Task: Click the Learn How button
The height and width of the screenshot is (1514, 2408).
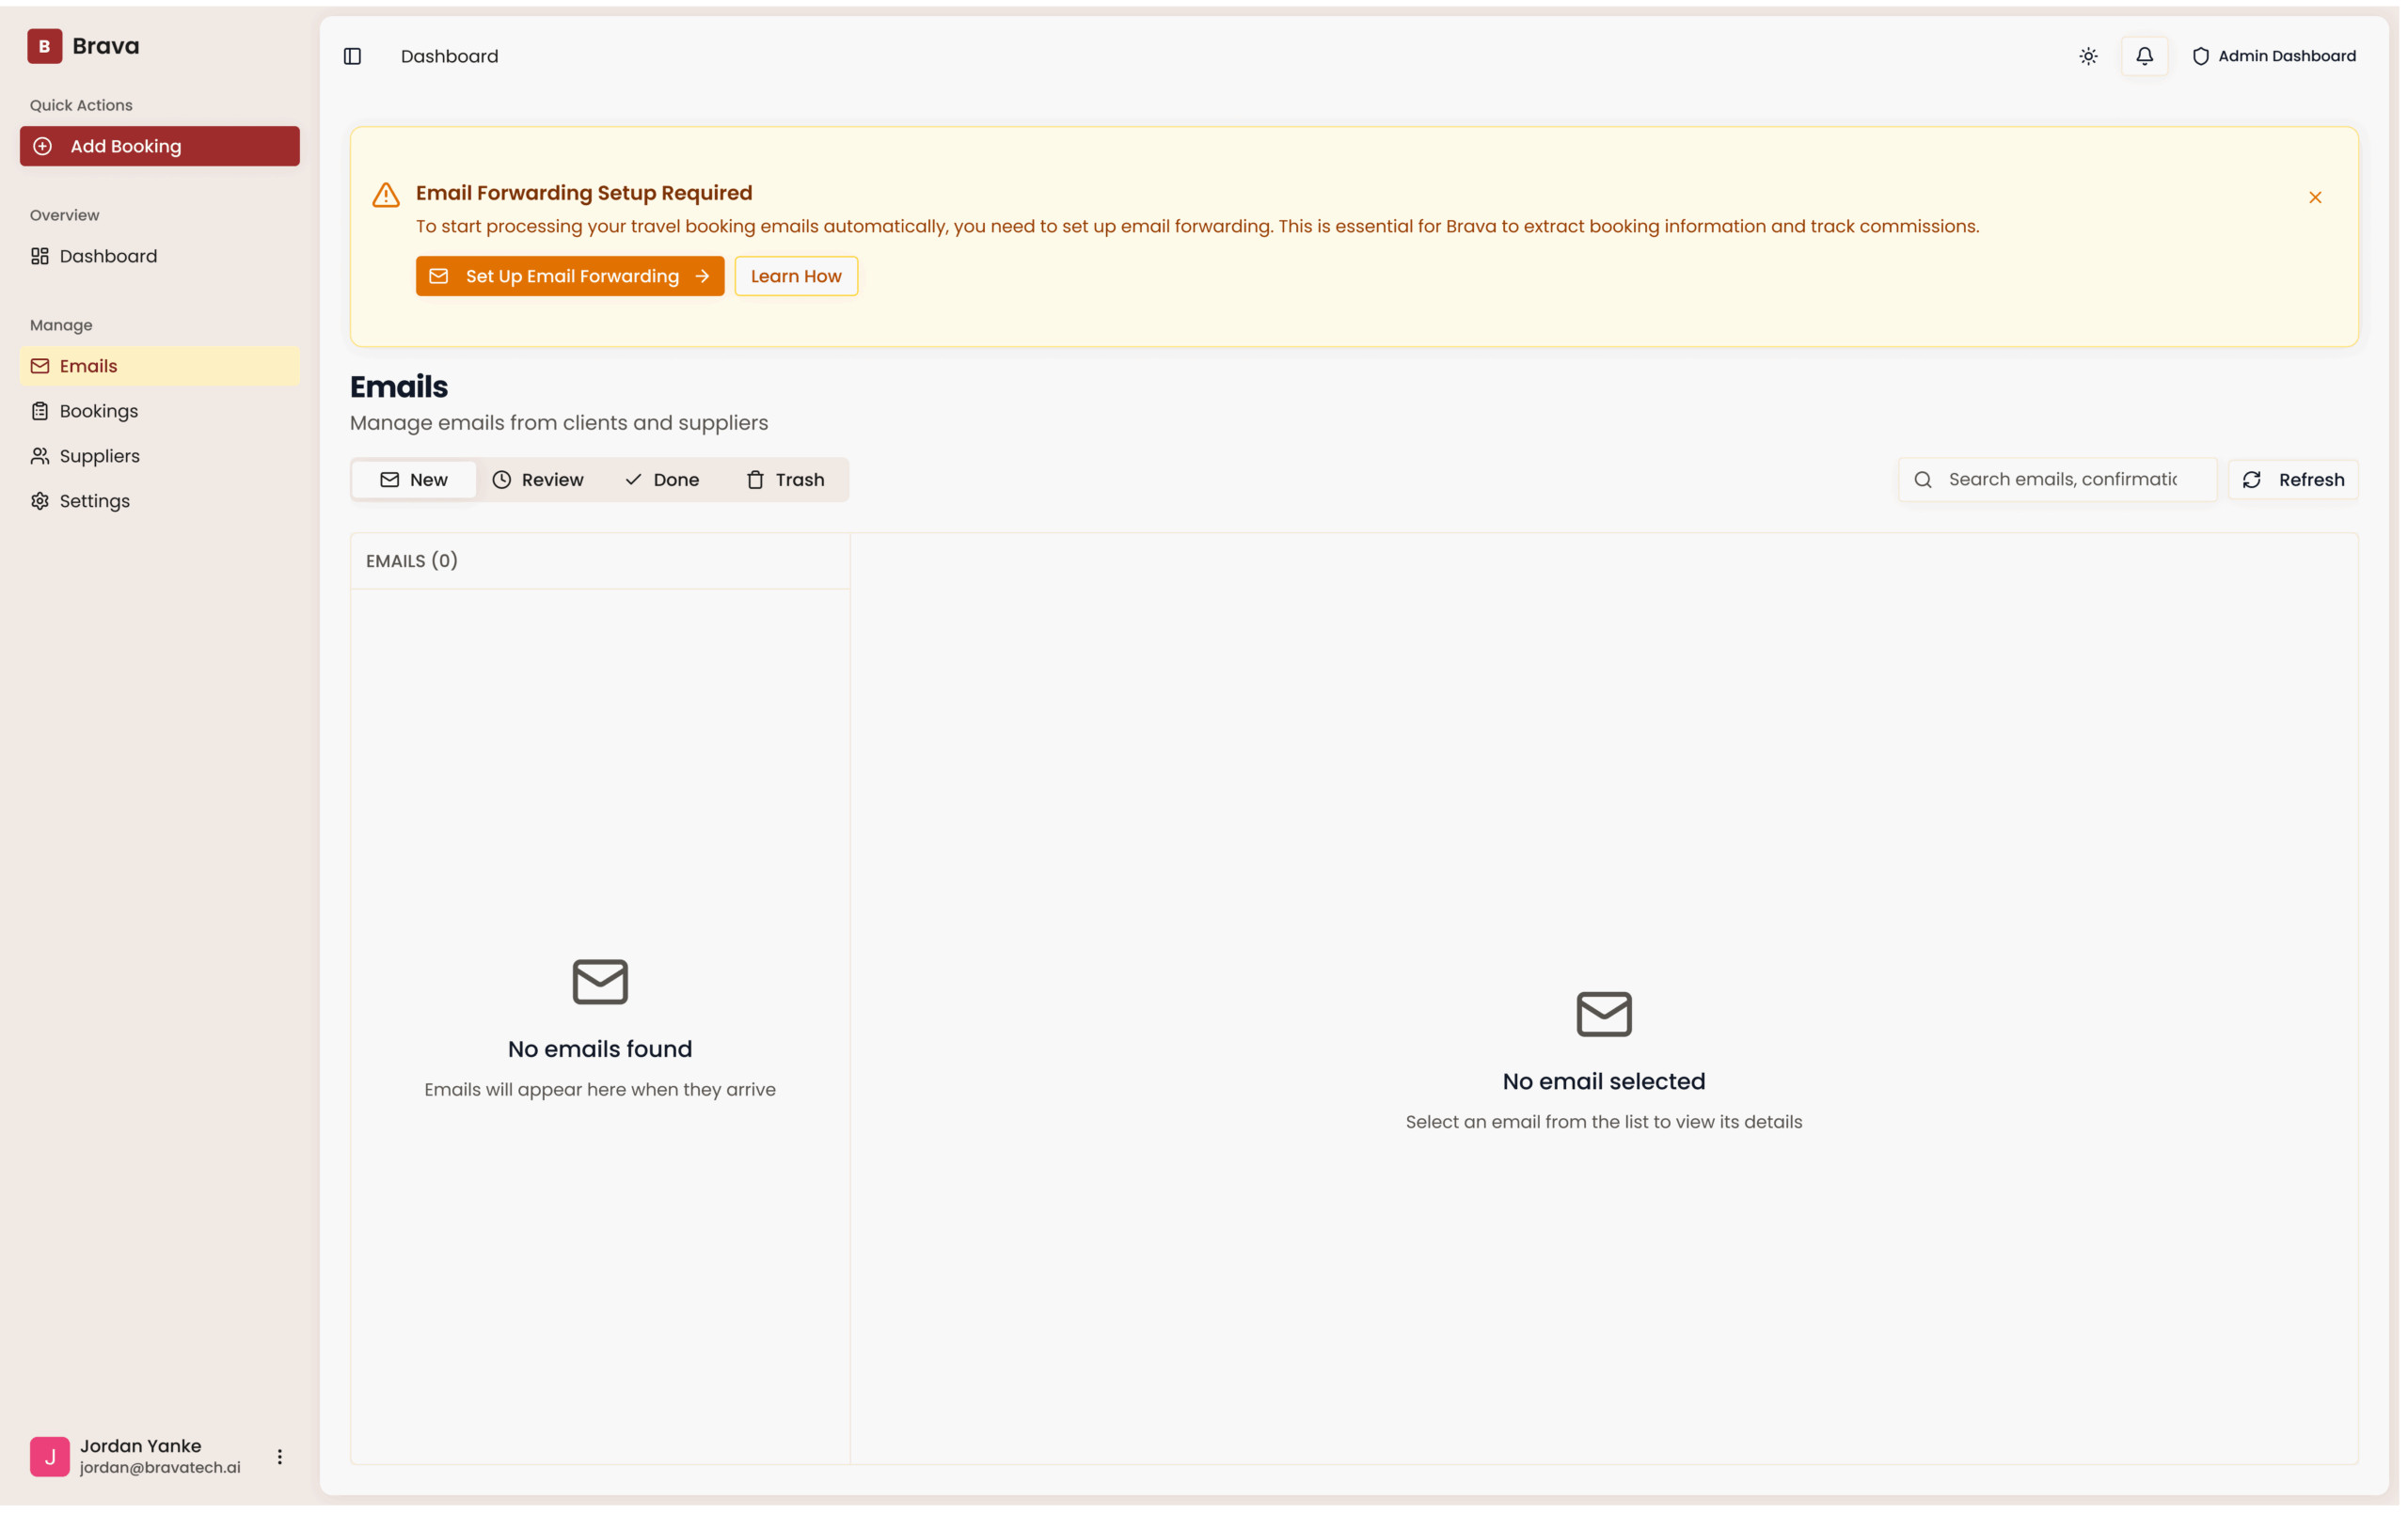Action: point(795,276)
